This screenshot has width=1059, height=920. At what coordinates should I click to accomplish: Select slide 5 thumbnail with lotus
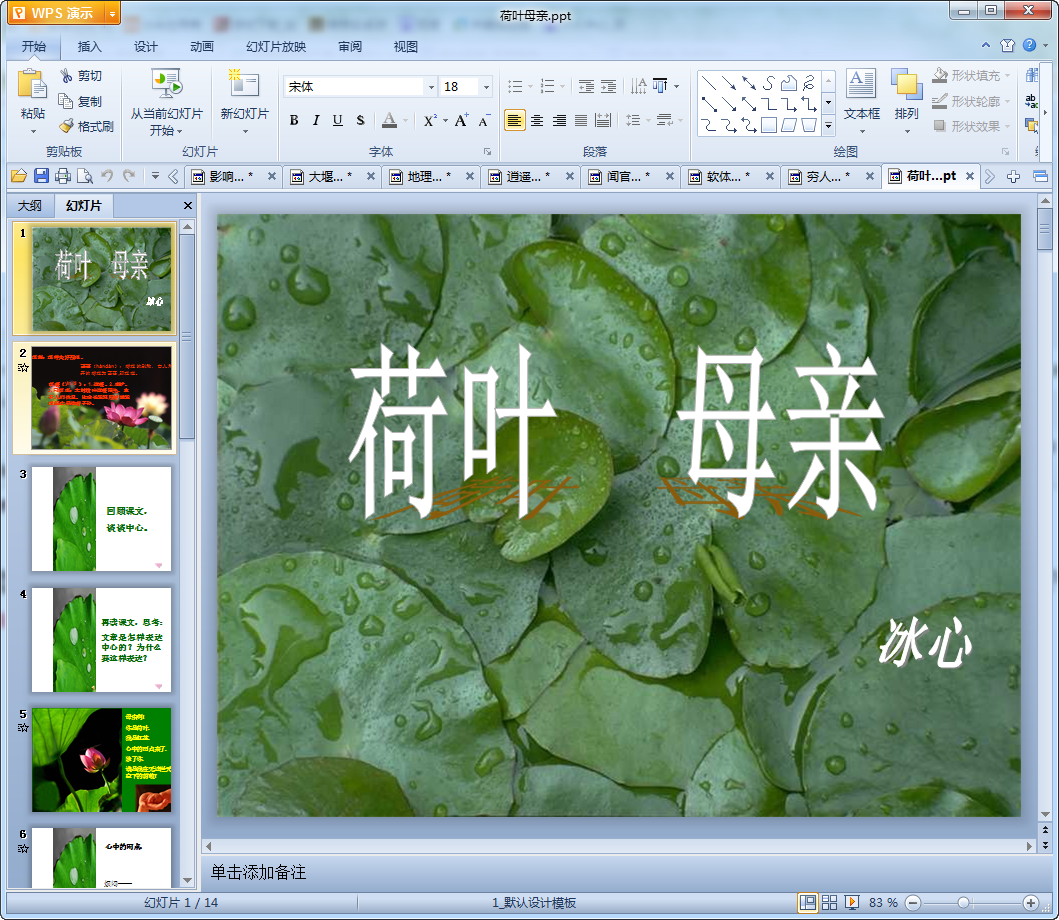[x=101, y=760]
